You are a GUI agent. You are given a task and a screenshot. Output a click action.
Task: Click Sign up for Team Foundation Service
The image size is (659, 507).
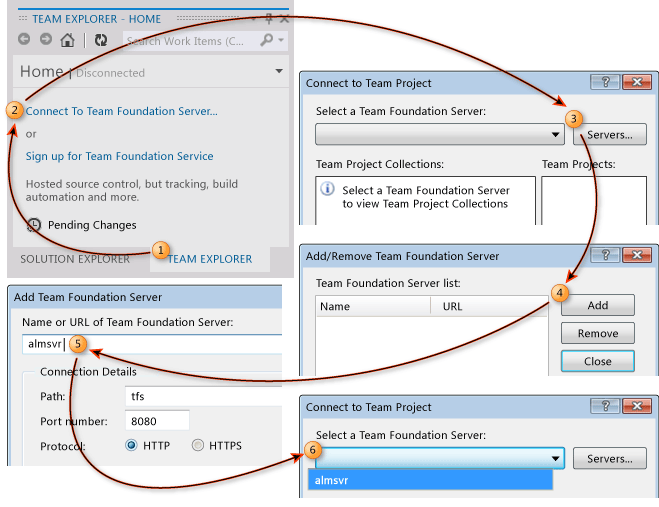coord(119,156)
